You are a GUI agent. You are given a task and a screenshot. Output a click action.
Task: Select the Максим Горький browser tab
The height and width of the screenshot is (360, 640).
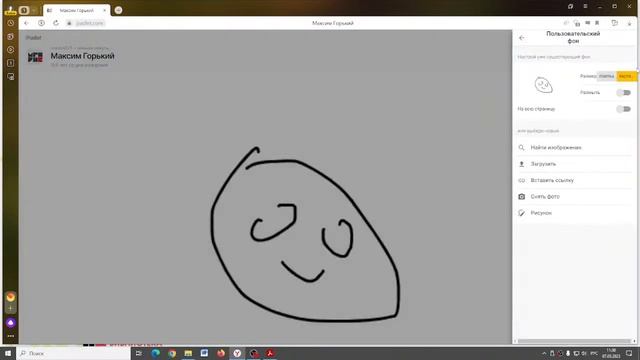tap(76, 10)
